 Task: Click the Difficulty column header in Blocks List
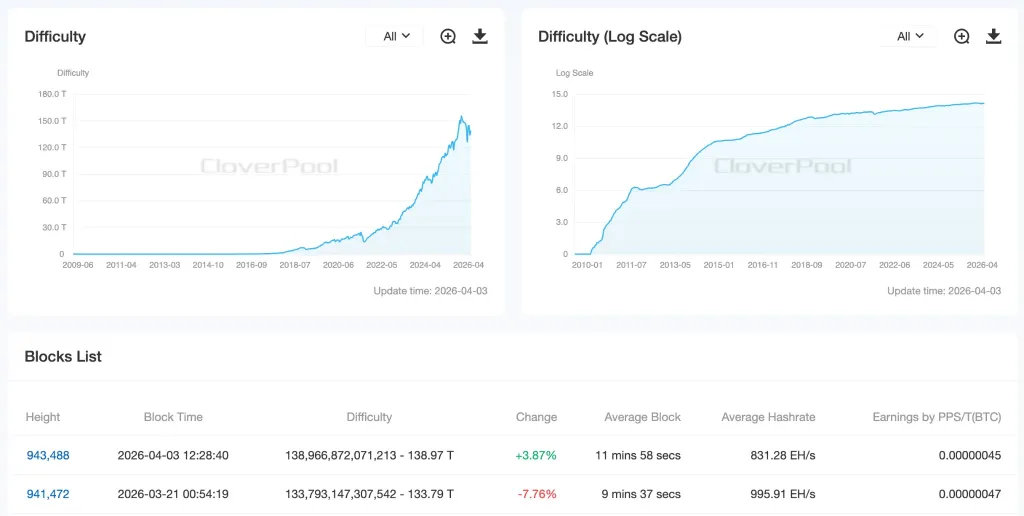369,417
